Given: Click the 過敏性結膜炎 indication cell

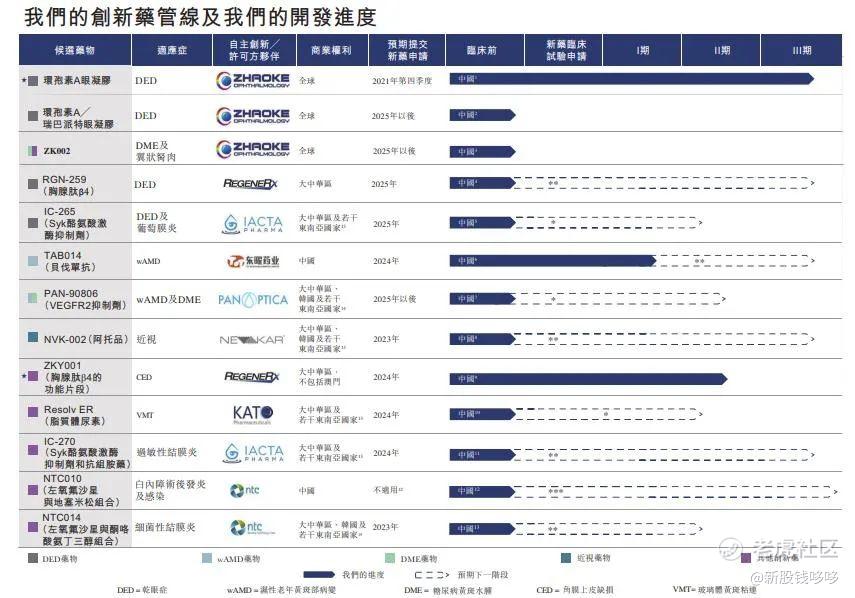Looking at the screenshot, I should point(166,452).
